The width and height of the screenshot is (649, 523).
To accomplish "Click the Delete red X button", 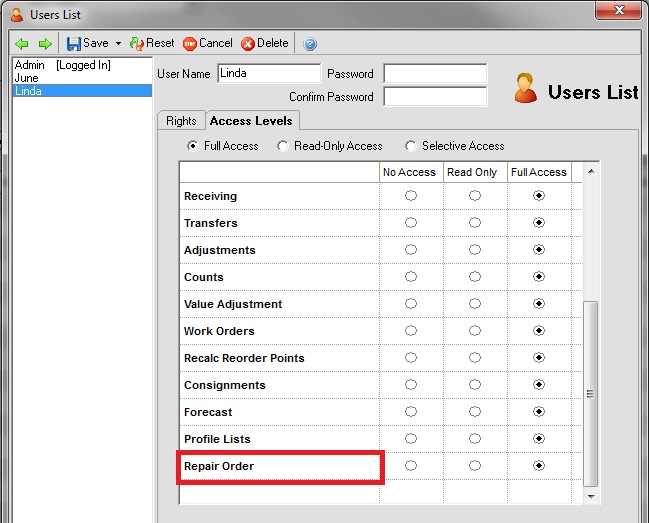I will coord(265,44).
